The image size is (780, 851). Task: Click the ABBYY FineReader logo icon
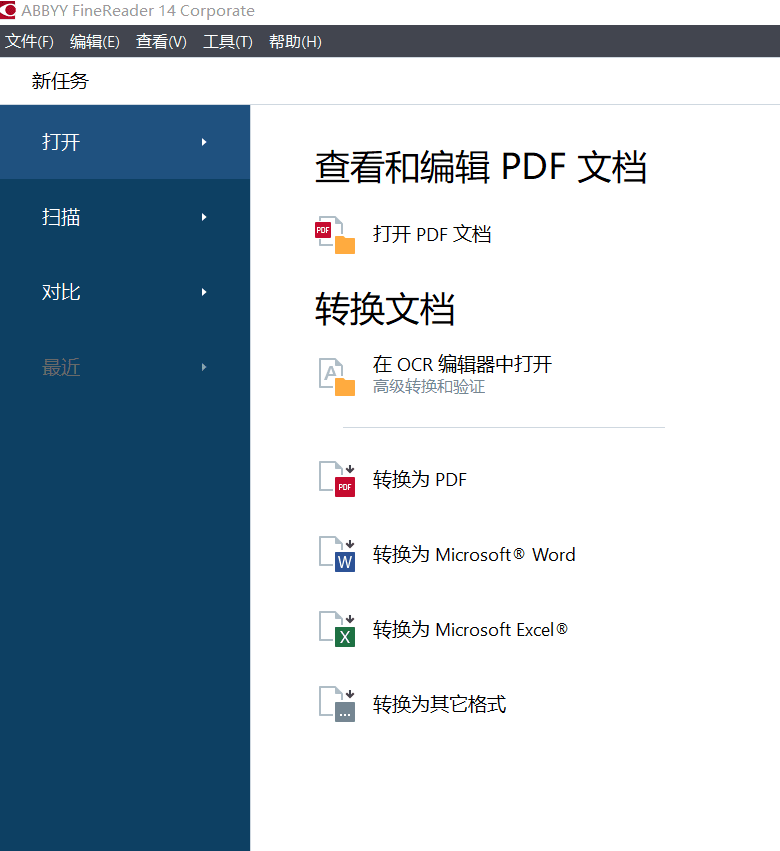8,10
